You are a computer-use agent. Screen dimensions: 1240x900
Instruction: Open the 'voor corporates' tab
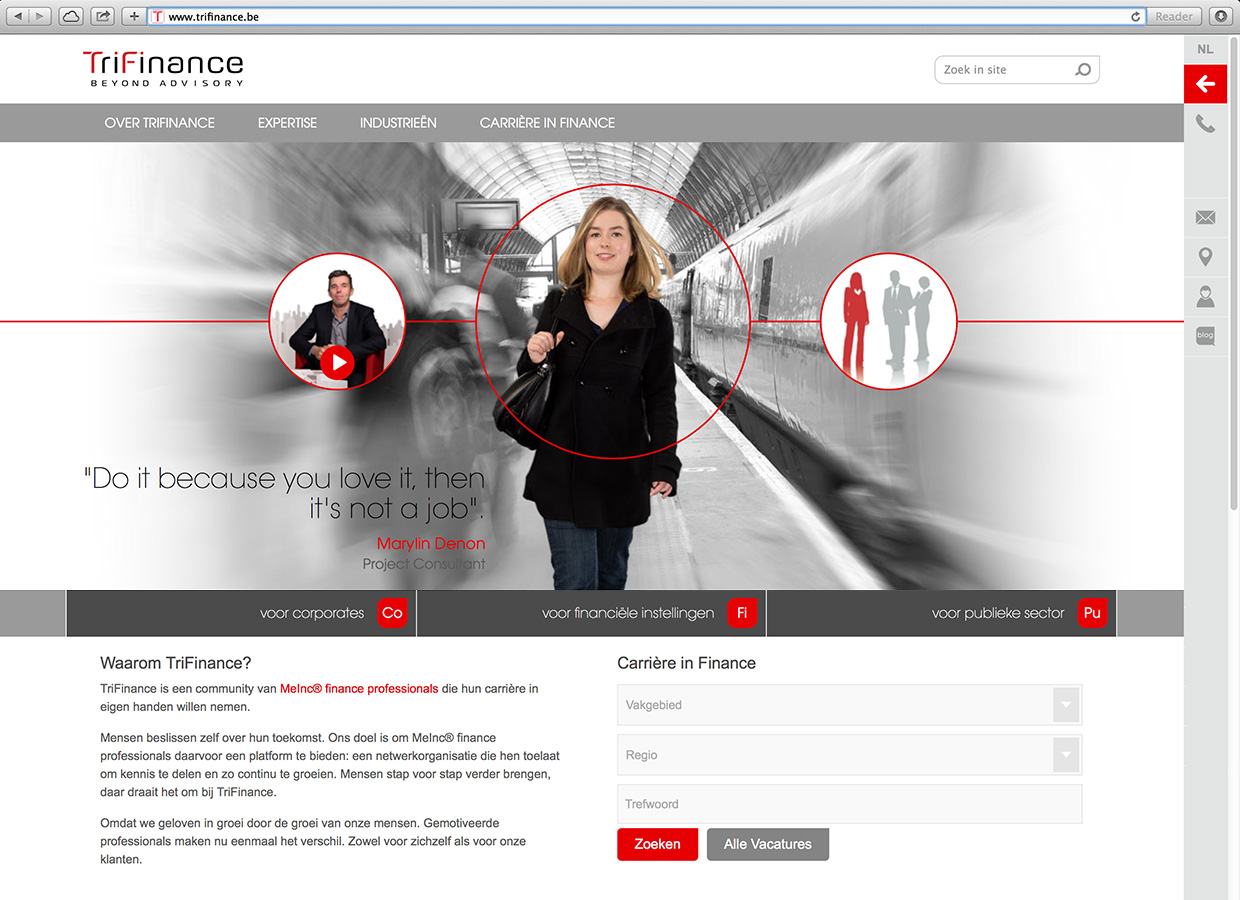click(241, 613)
